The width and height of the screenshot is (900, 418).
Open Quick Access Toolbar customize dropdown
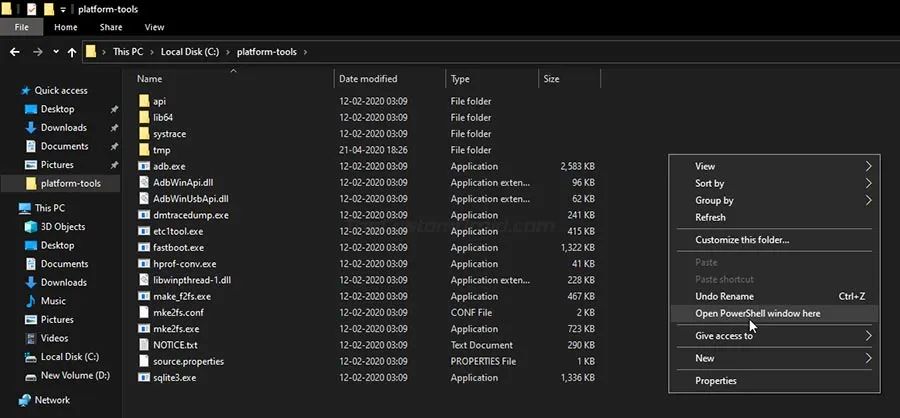point(63,9)
